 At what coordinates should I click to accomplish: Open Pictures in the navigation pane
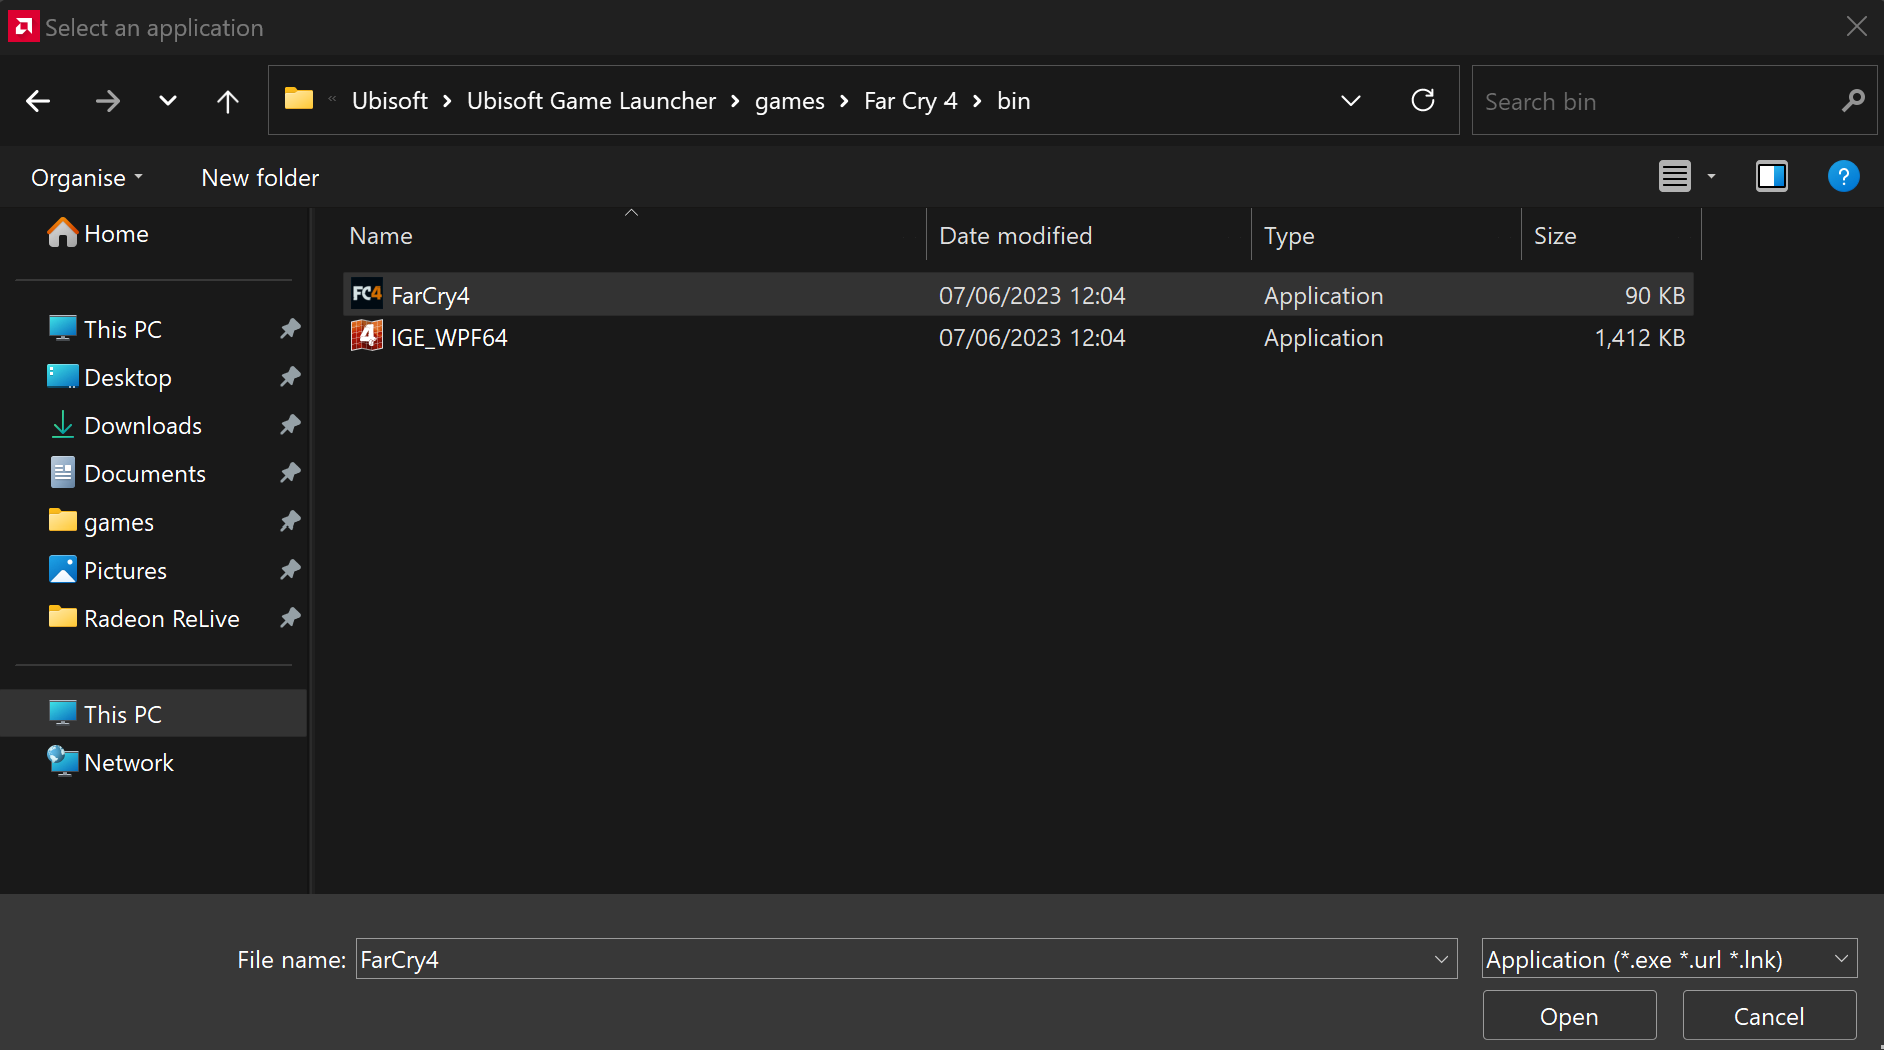pyautogui.click(x=107, y=570)
